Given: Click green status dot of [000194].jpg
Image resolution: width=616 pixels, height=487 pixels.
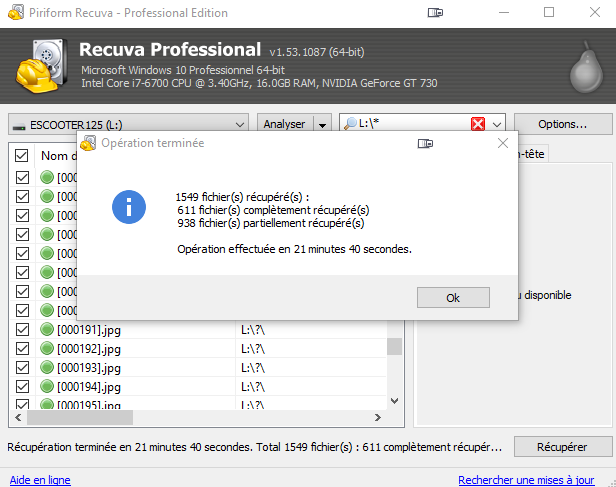Looking at the screenshot, I should (x=47, y=386).
